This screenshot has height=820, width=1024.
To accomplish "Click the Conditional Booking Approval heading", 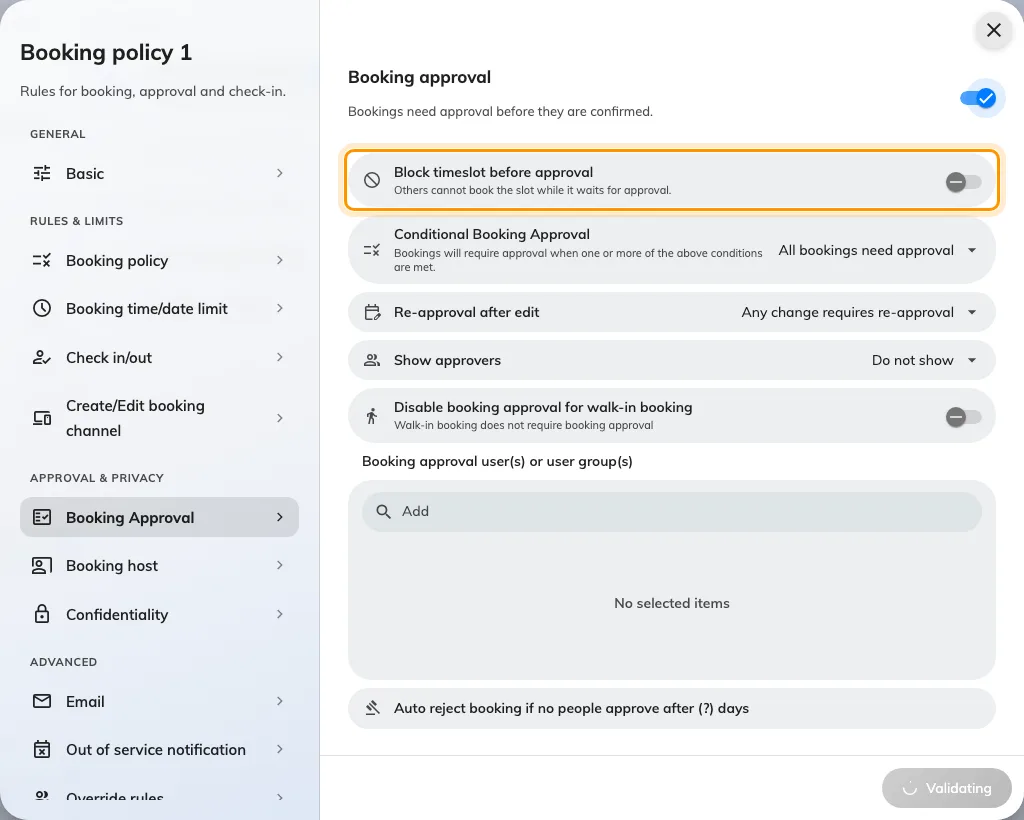I will click(492, 234).
